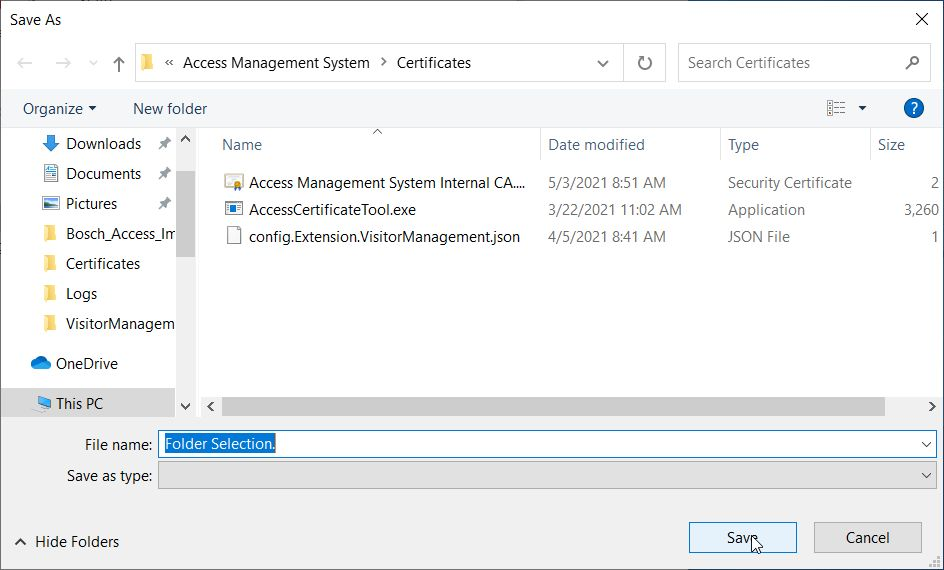This screenshot has width=944, height=570.
Task: Click the change view layout icon
Action: [837, 108]
